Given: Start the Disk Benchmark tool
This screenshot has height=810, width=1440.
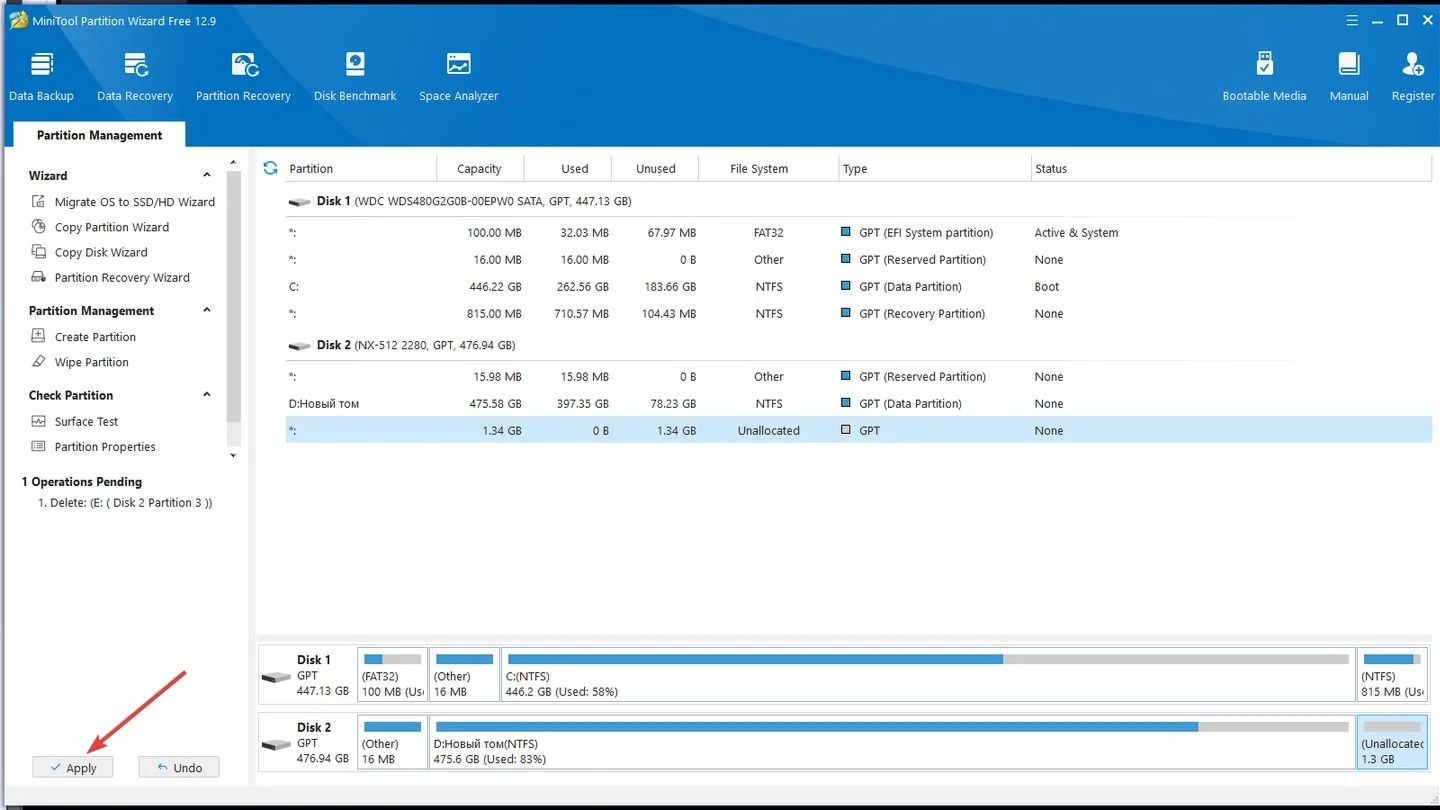Looking at the screenshot, I should coord(355,77).
